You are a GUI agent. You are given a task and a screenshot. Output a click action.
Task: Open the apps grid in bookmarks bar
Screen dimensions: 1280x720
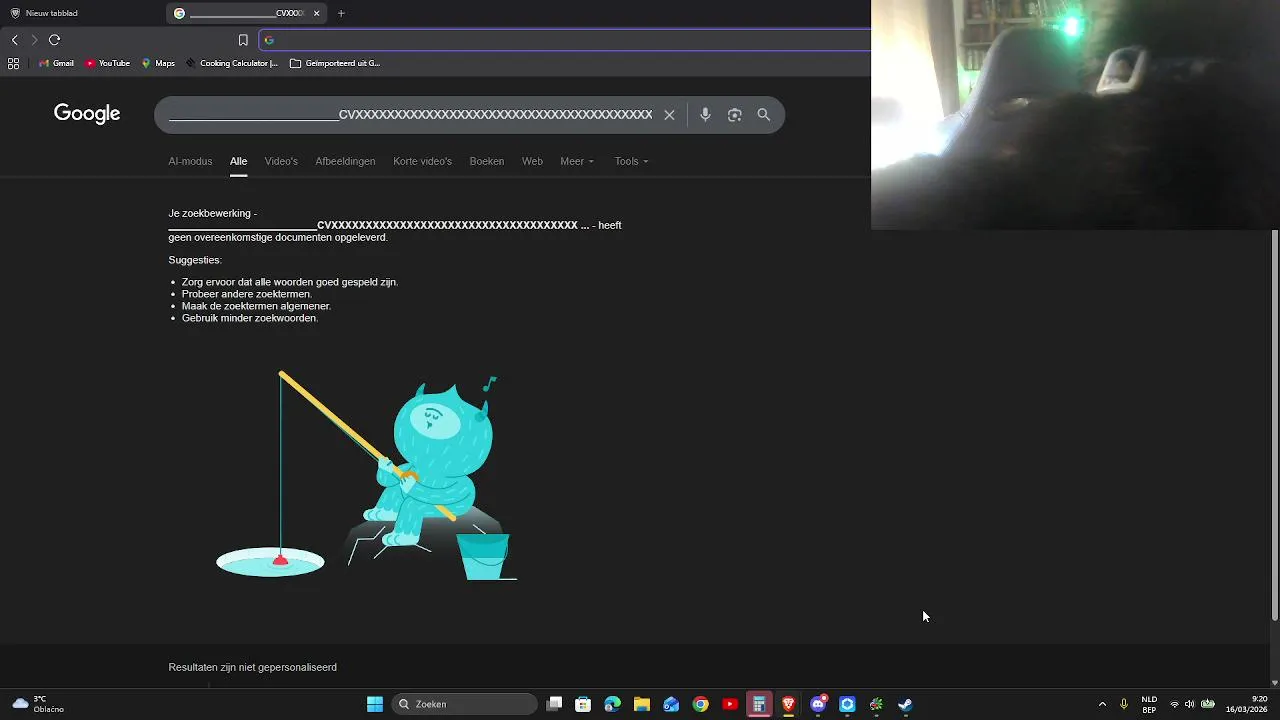coord(13,63)
